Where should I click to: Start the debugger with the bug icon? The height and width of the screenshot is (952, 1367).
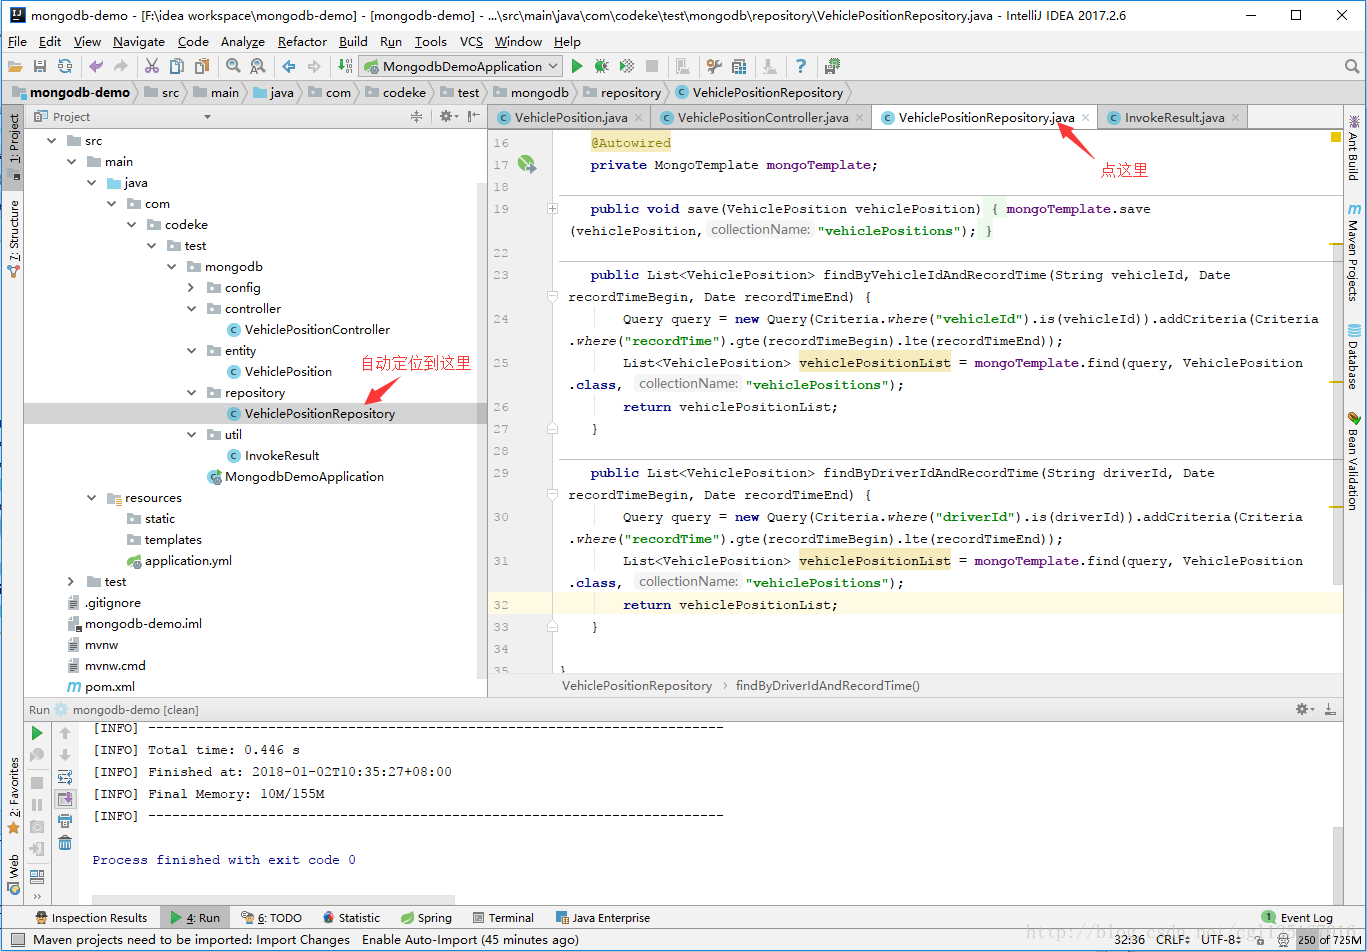coord(600,66)
